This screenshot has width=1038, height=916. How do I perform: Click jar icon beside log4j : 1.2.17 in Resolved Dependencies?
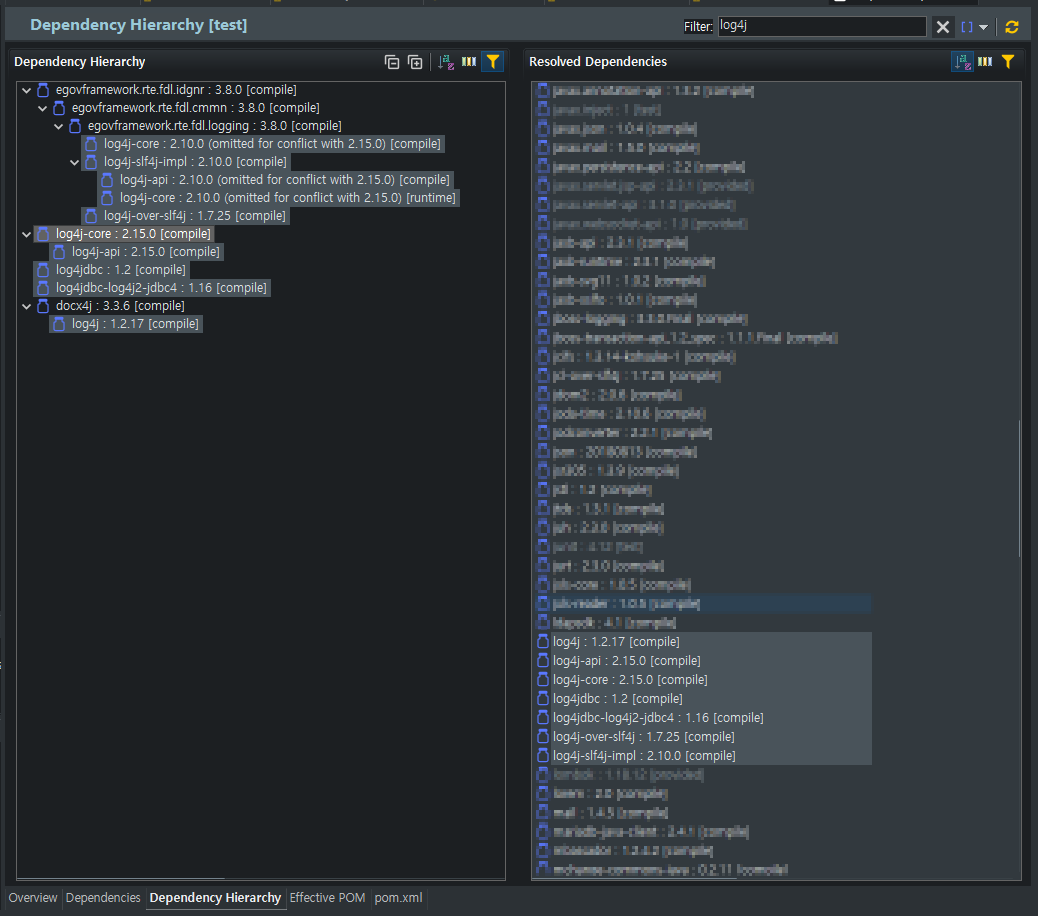tap(543, 642)
